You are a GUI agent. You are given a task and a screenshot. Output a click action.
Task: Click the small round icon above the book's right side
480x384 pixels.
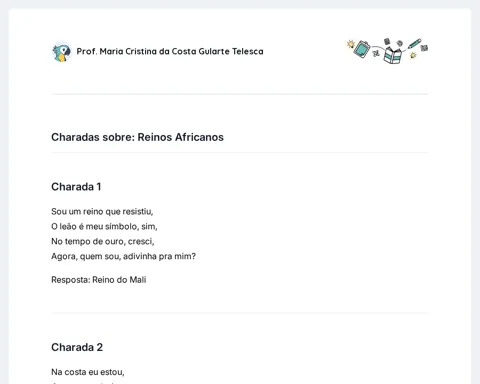tap(400, 43)
